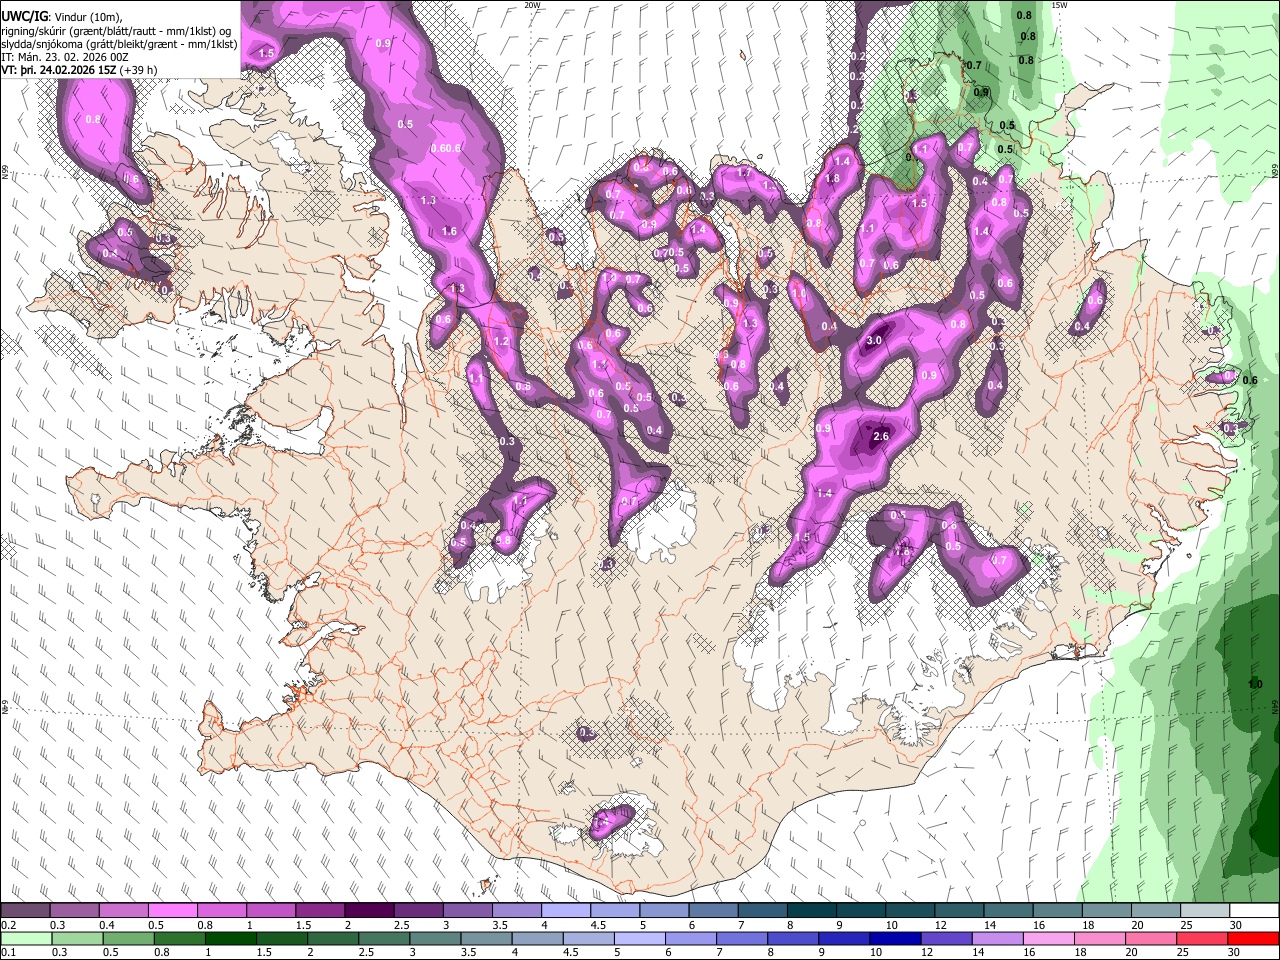Pick the medium green 0.5 swatch in rain legend

pos(128,938)
